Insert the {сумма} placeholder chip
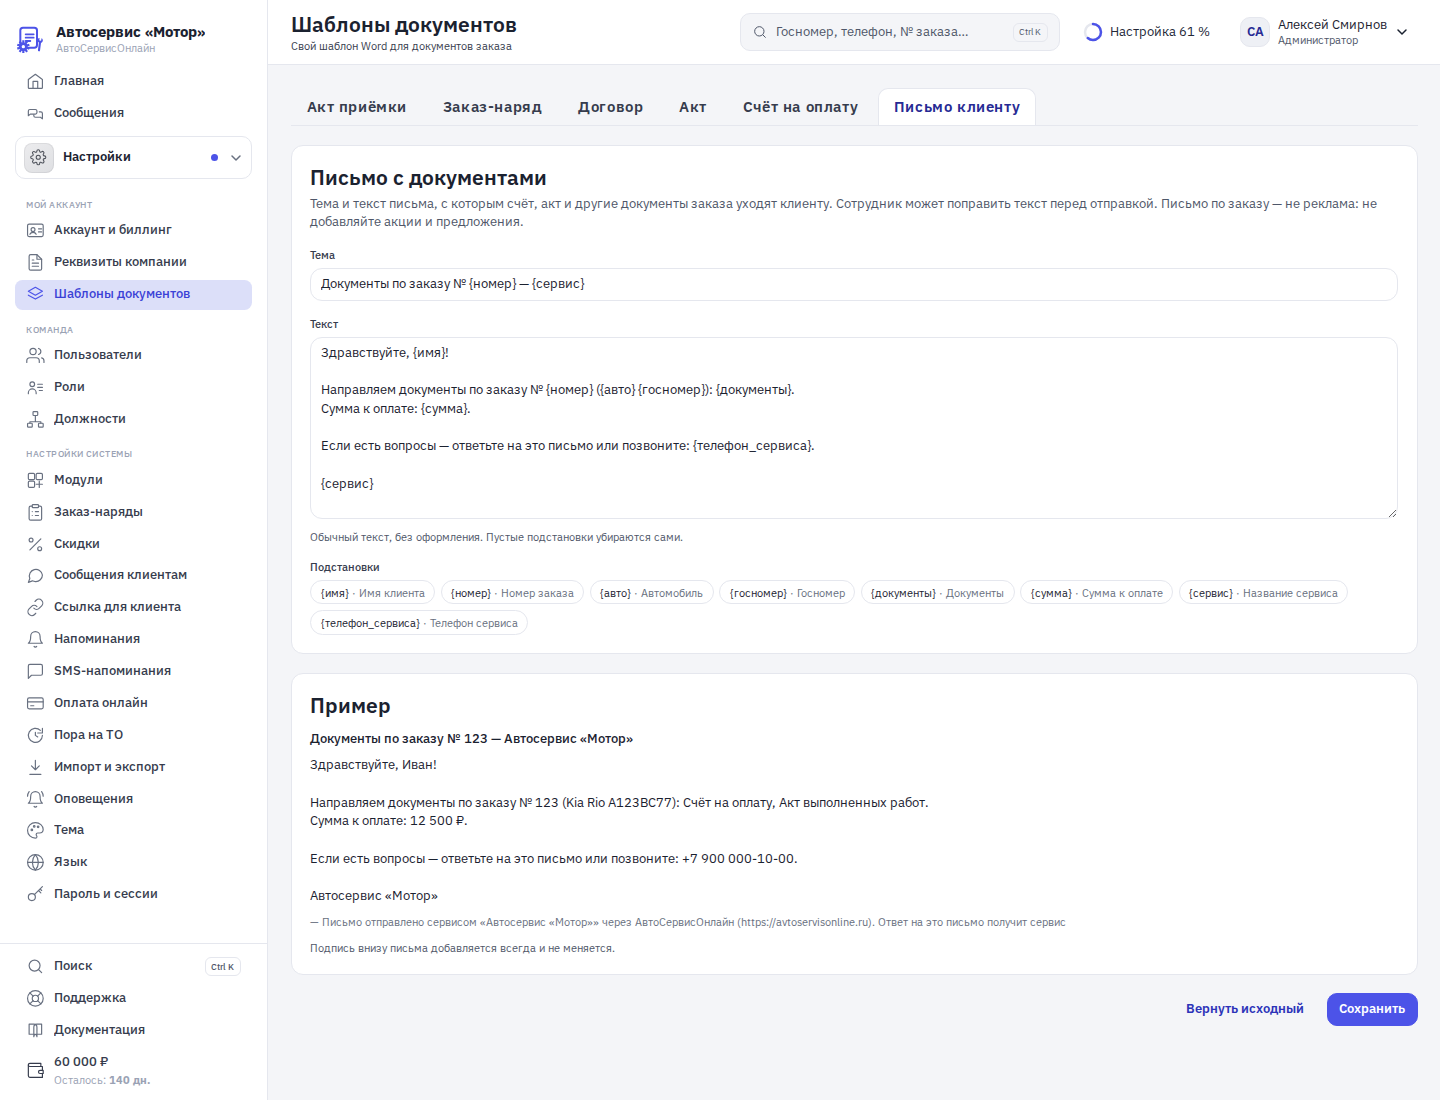This screenshot has width=1440, height=1100. point(1096,593)
